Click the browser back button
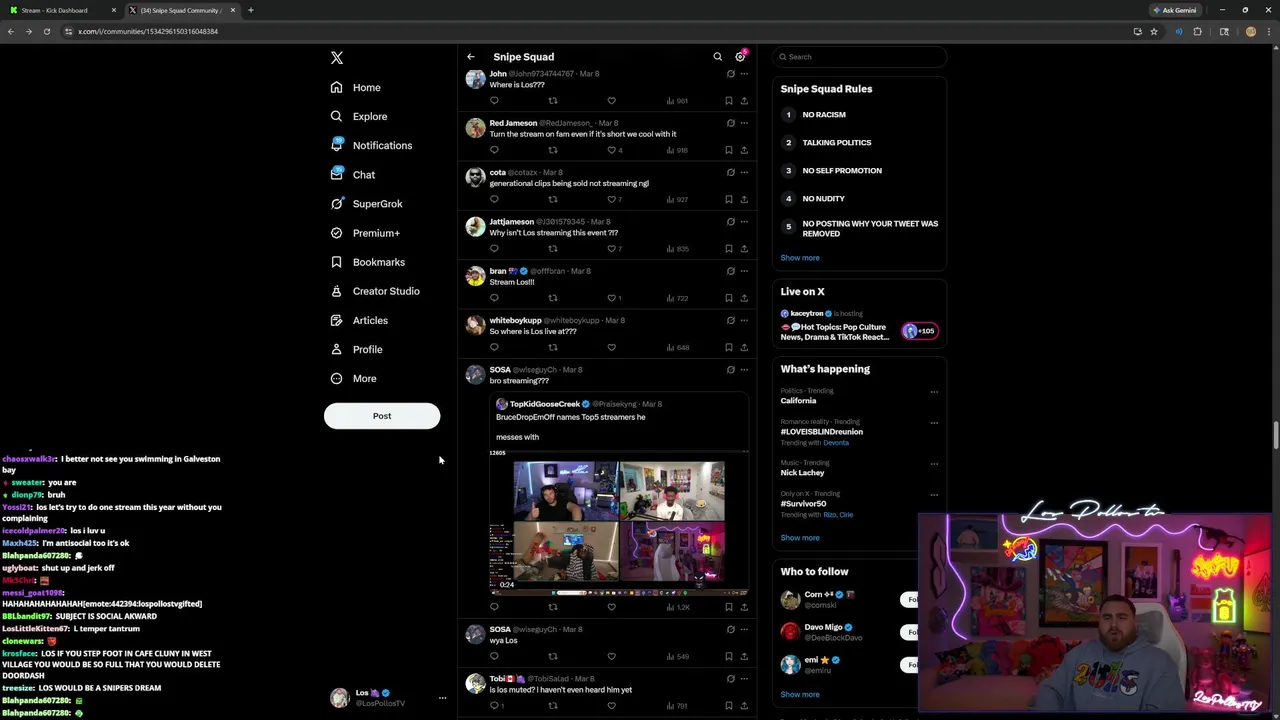The width and height of the screenshot is (1280, 720). (x=11, y=31)
